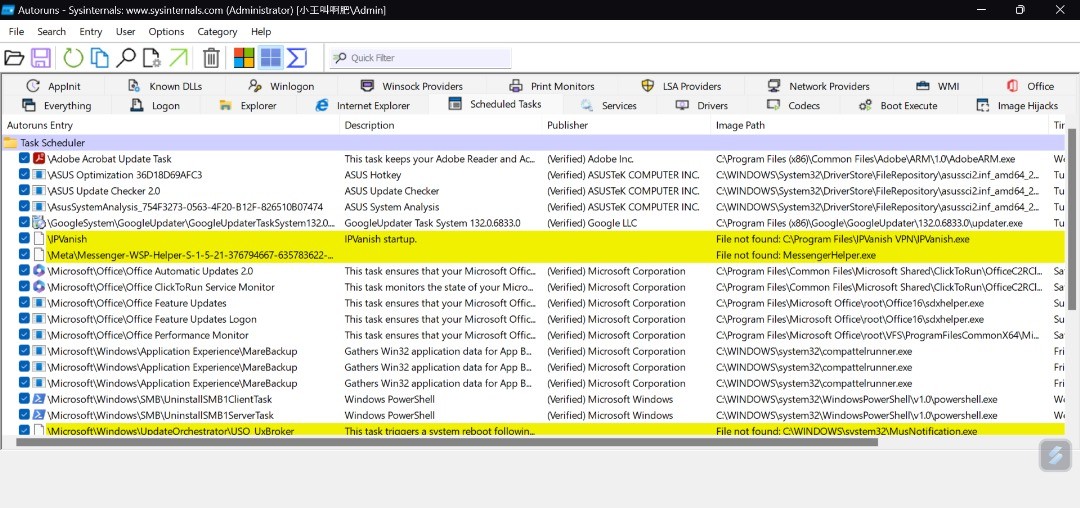Click the Office Automatic Updates 2.0 icon

(x=39, y=271)
